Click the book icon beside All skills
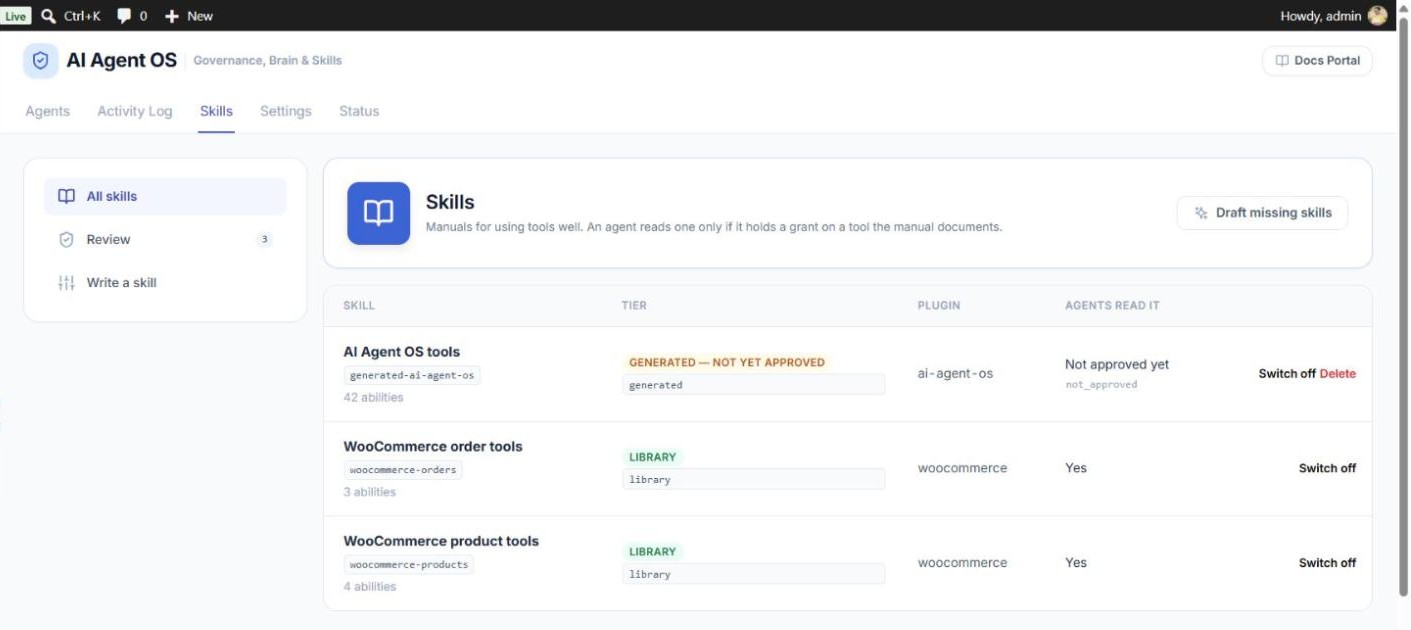This screenshot has width=1411, height=630. (67, 196)
